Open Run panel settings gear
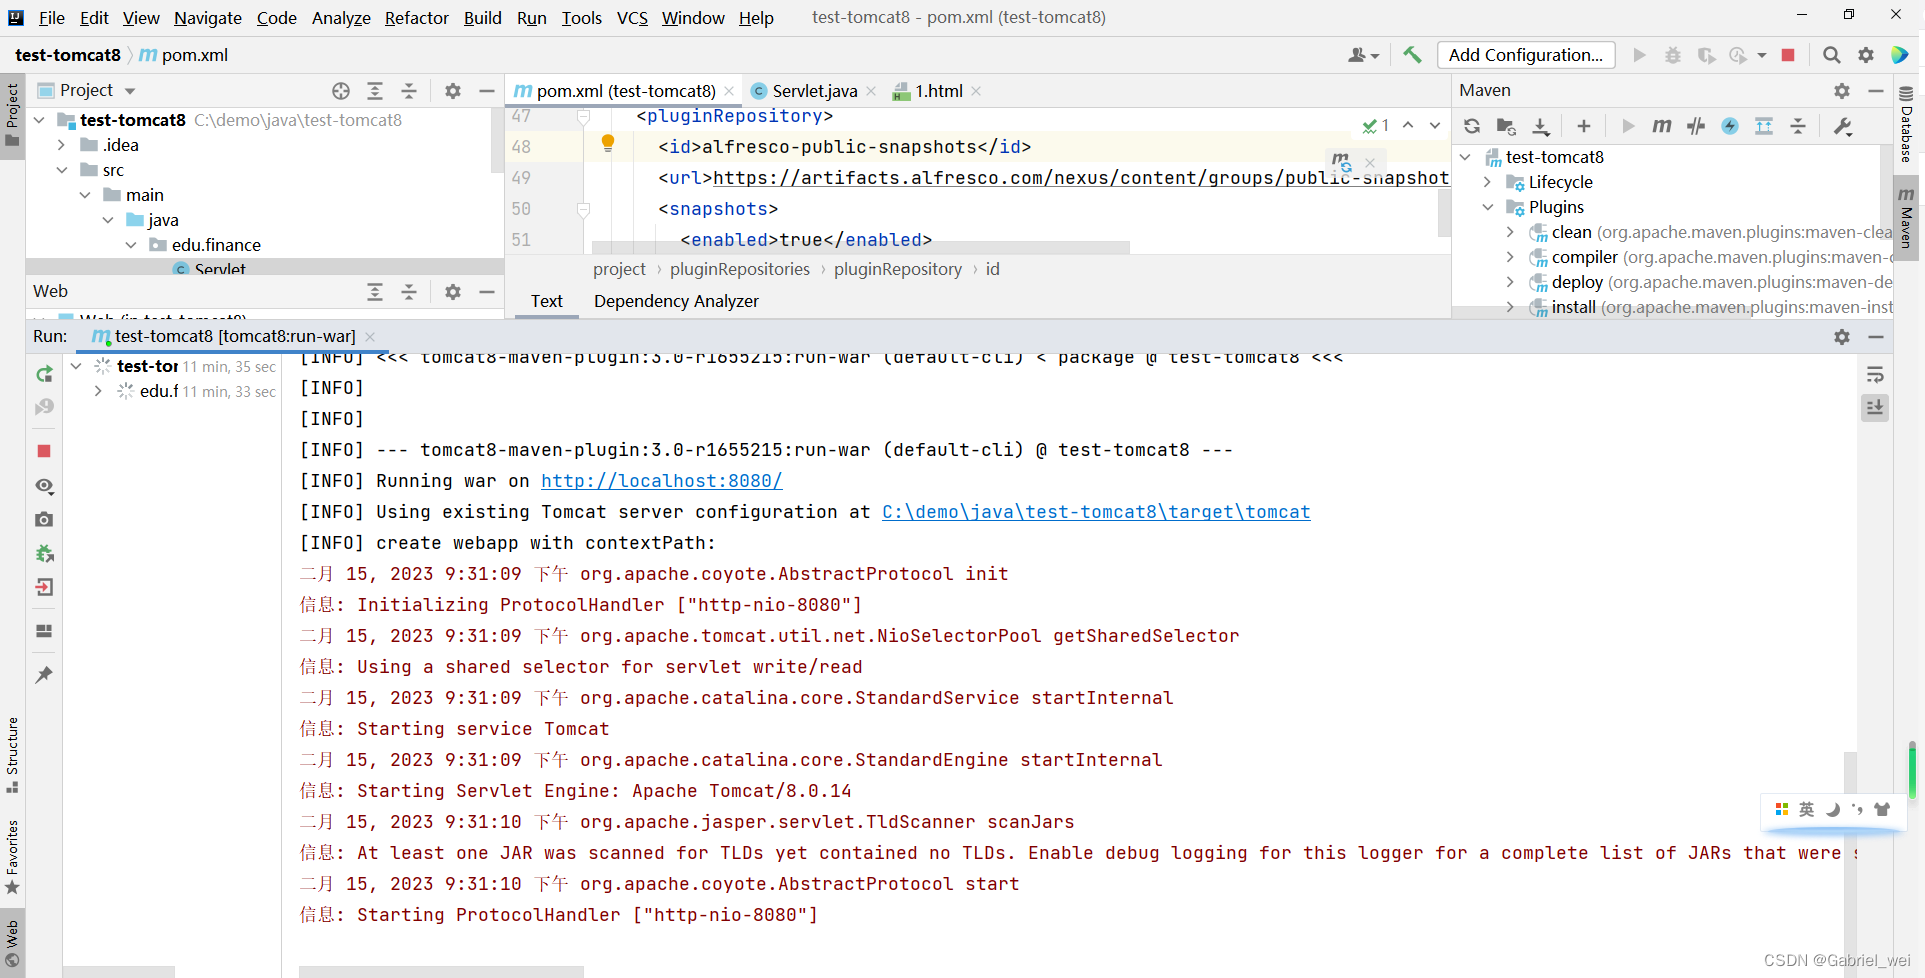 (1842, 337)
